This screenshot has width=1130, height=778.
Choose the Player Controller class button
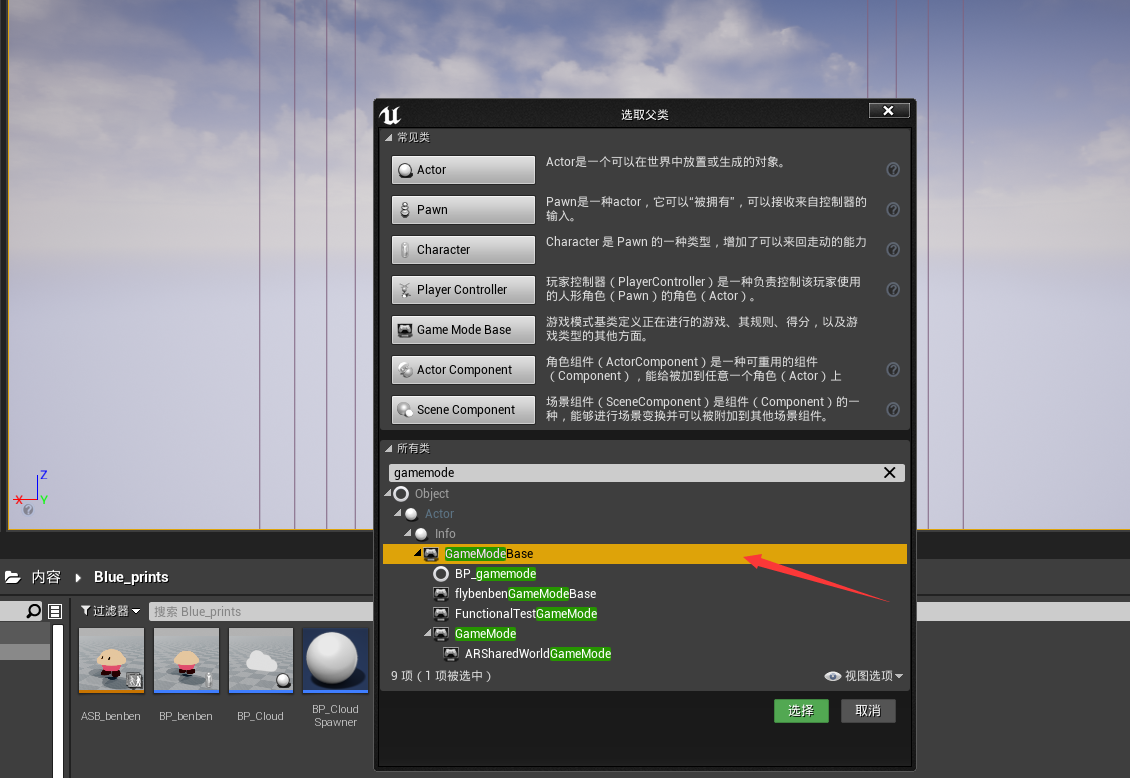pyautogui.click(x=463, y=290)
